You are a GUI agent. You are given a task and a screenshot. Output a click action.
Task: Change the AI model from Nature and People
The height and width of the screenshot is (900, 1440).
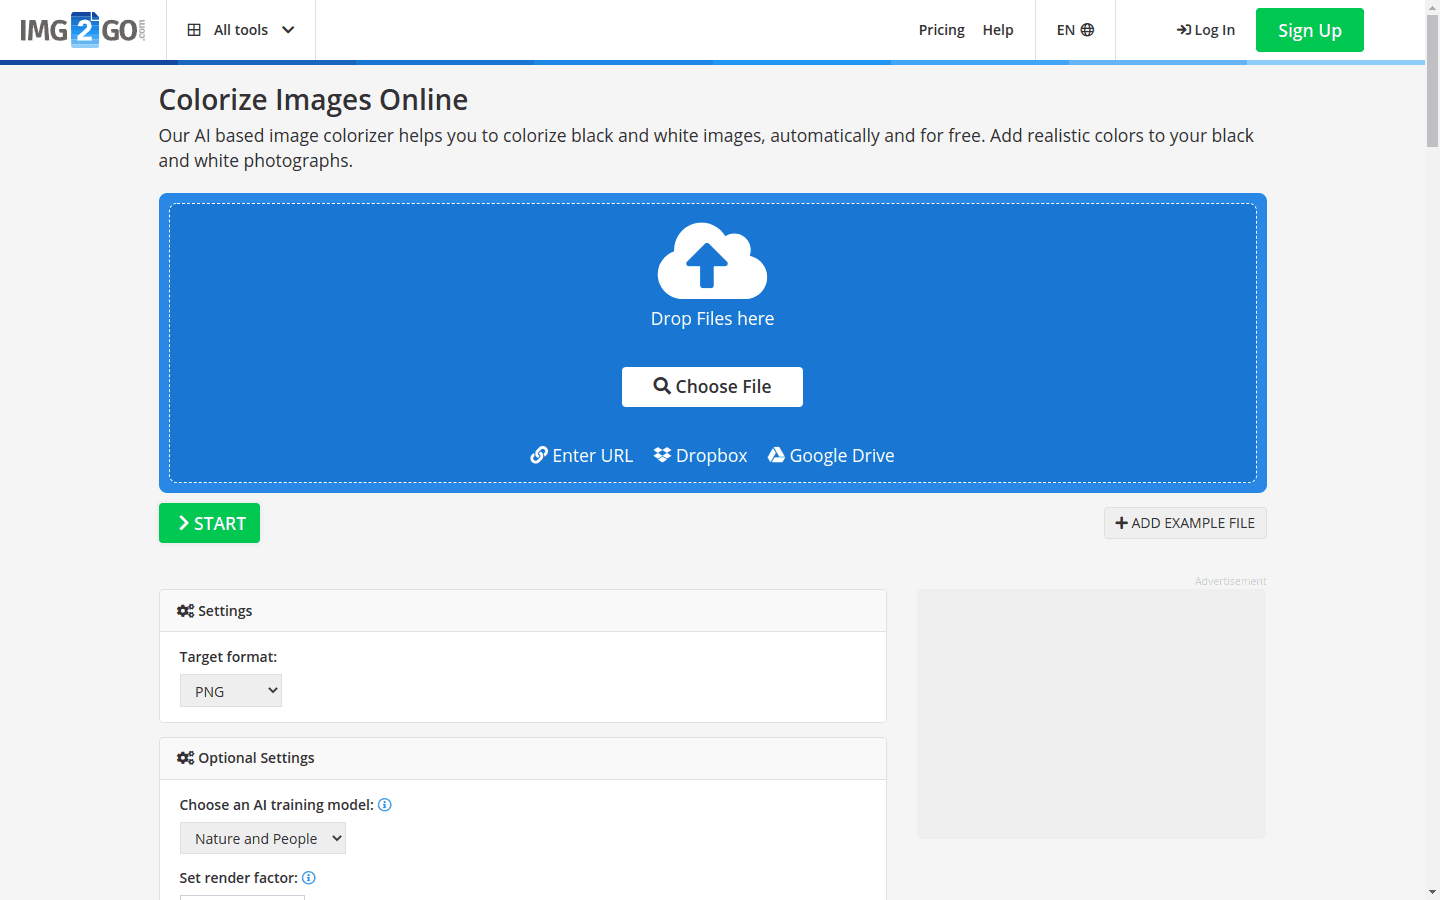pyautogui.click(x=262, y=838)
